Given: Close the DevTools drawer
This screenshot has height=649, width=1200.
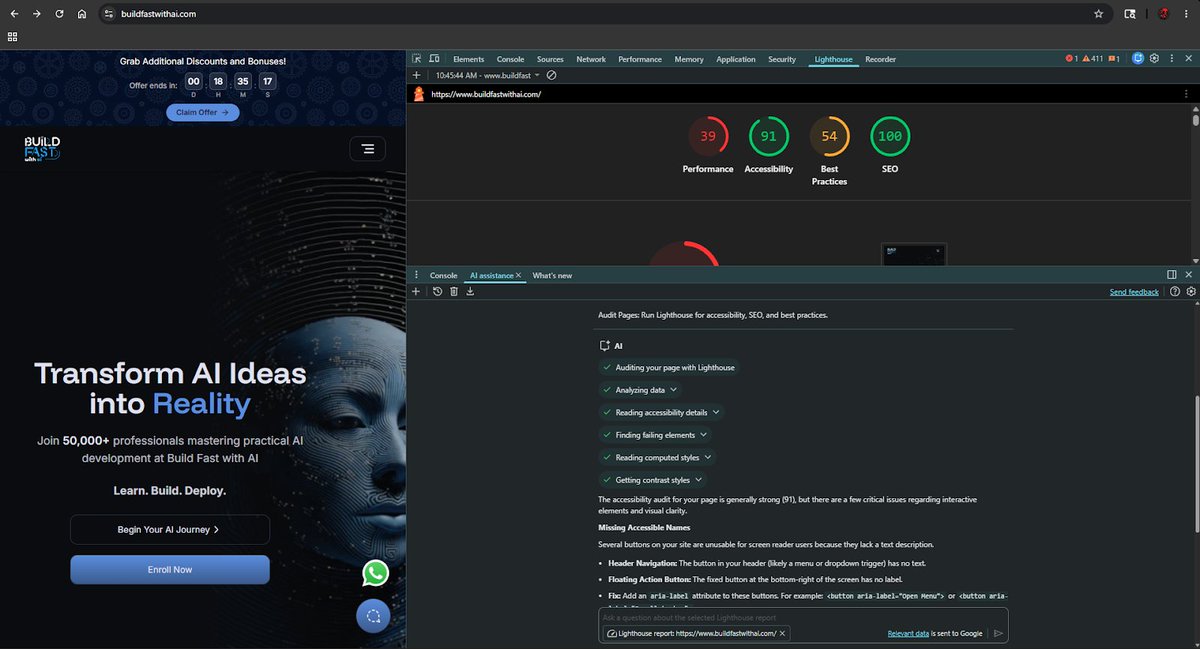Looking at the screenshot, I should pyautogui.click(x=1188, y=275).
